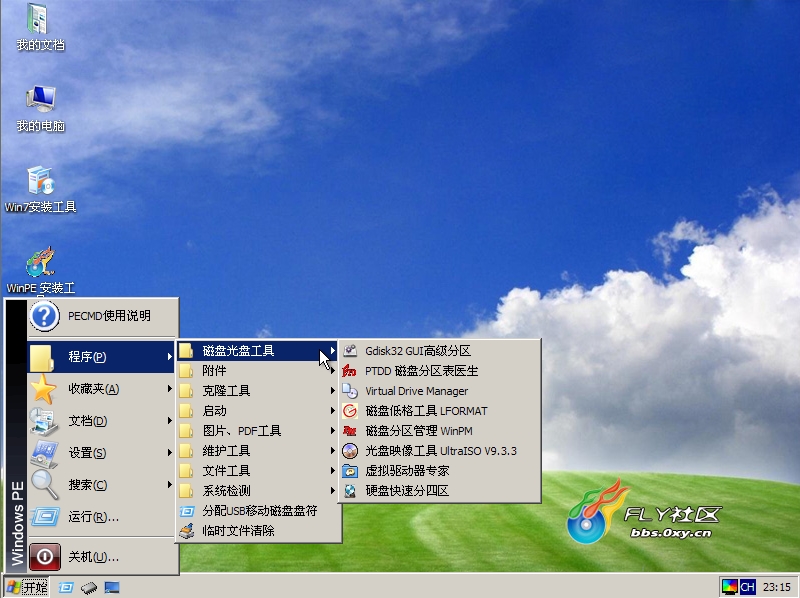Image resolution: width=800 pixels, height=598 pixels.
Task: Click the 分配USB移动磁盘盘符 icon
Action: pyautogui.click(x=187, y=511)
